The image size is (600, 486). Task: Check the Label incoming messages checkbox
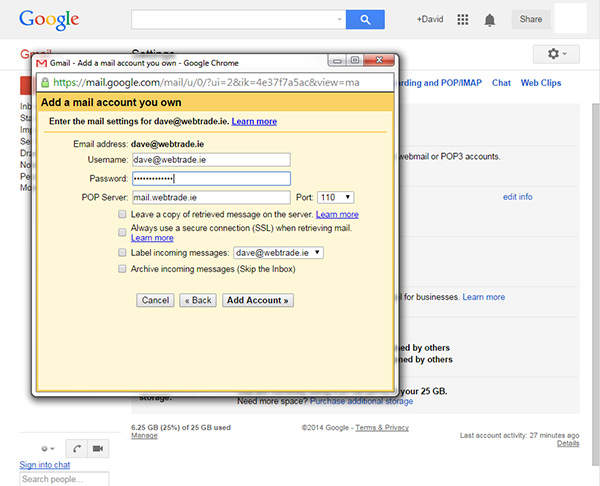pyautogui.click(x=122, y=253)
